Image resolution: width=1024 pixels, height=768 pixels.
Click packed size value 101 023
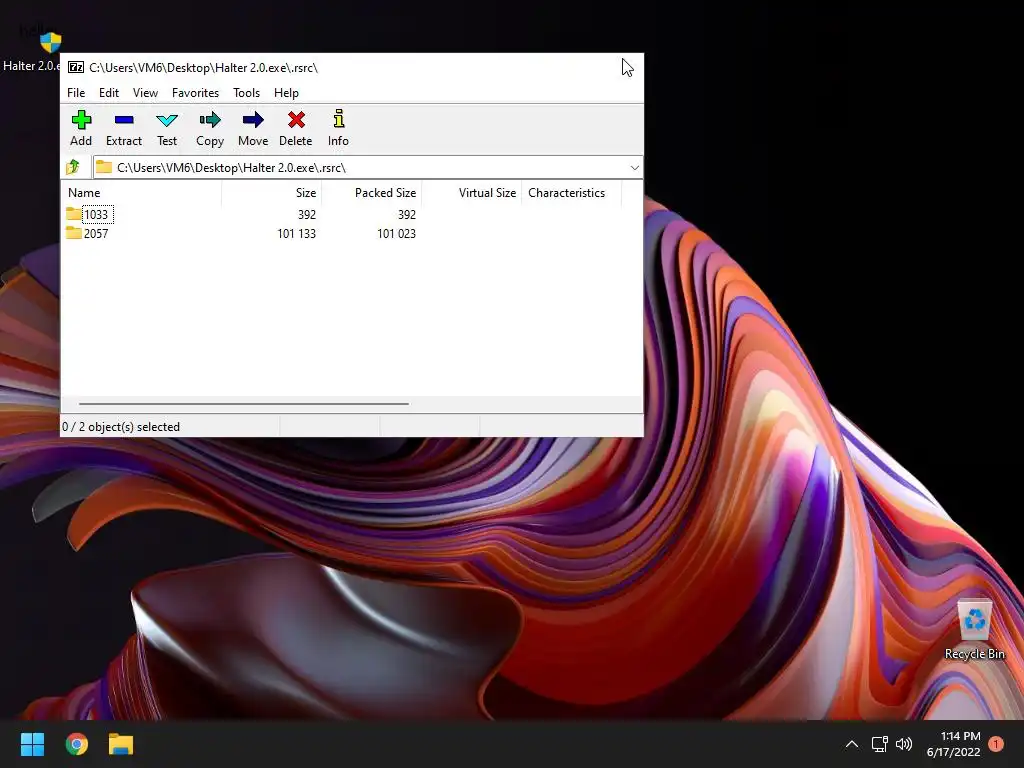396,233
